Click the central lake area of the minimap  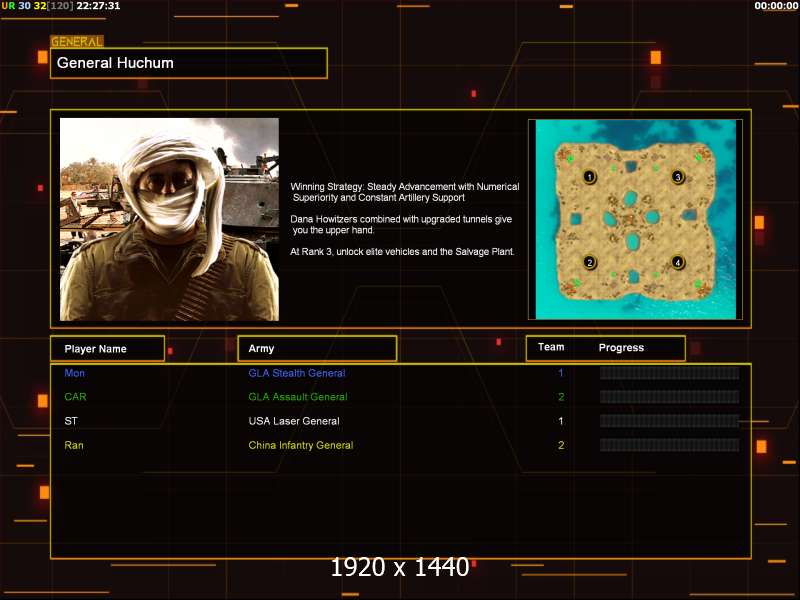(632, 219)
